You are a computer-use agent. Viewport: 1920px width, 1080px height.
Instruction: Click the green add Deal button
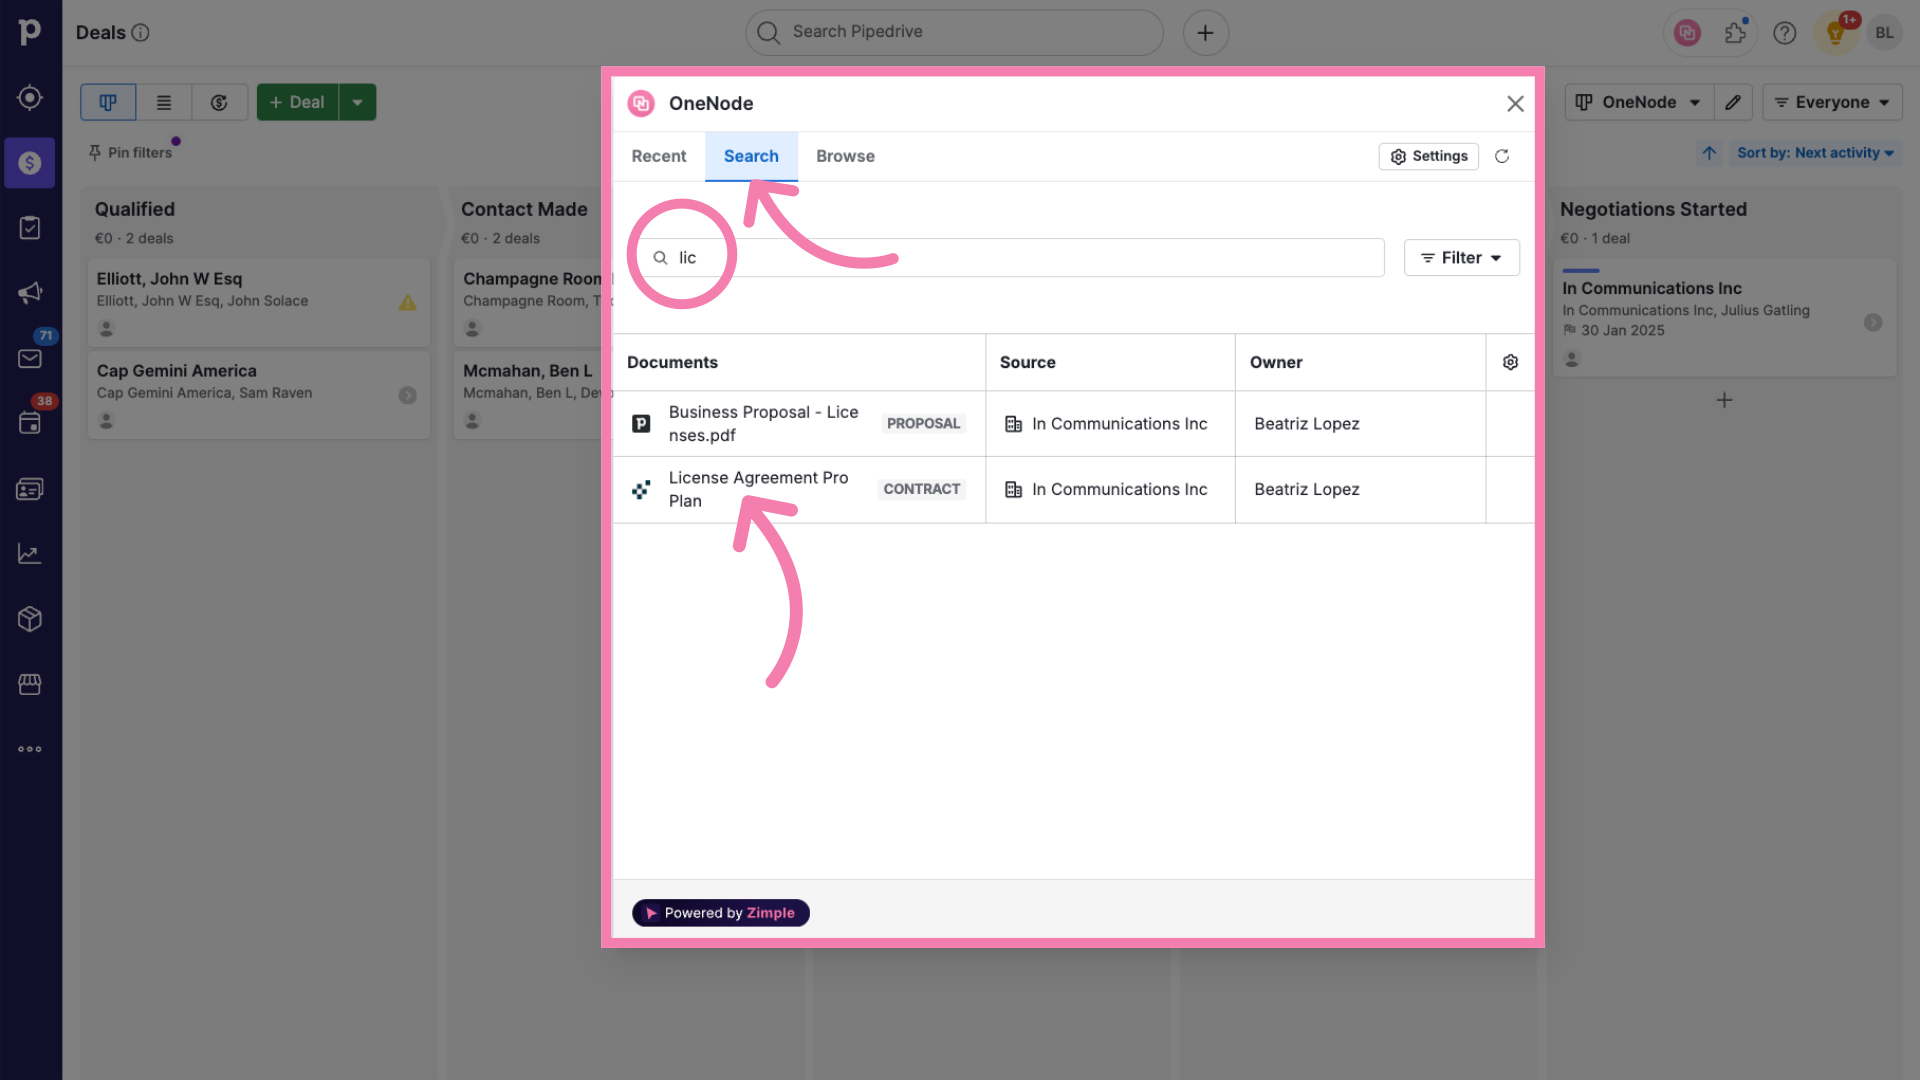tap(297, 102)
